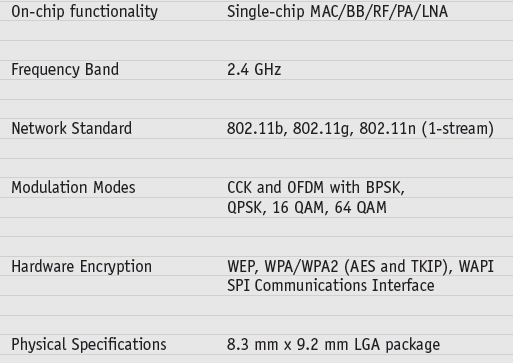Select the 2.4 GHz value

pos(254,70)
